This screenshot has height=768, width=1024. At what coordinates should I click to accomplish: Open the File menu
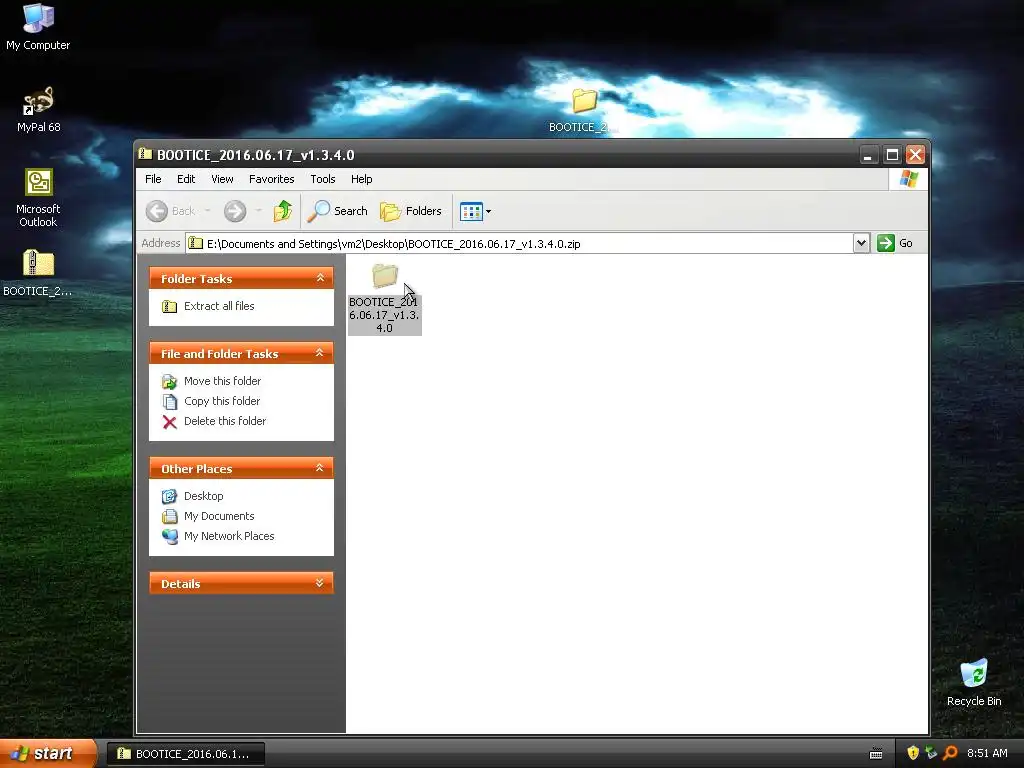[153, 179]
